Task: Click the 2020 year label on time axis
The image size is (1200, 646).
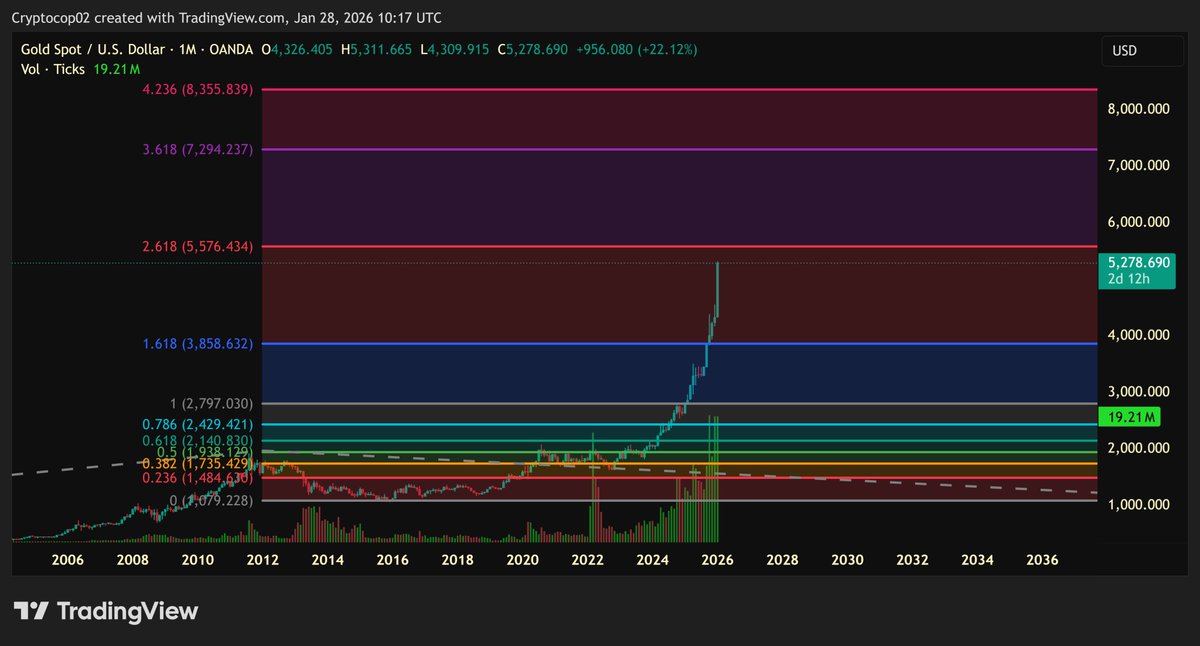Action: click(523, 560)
